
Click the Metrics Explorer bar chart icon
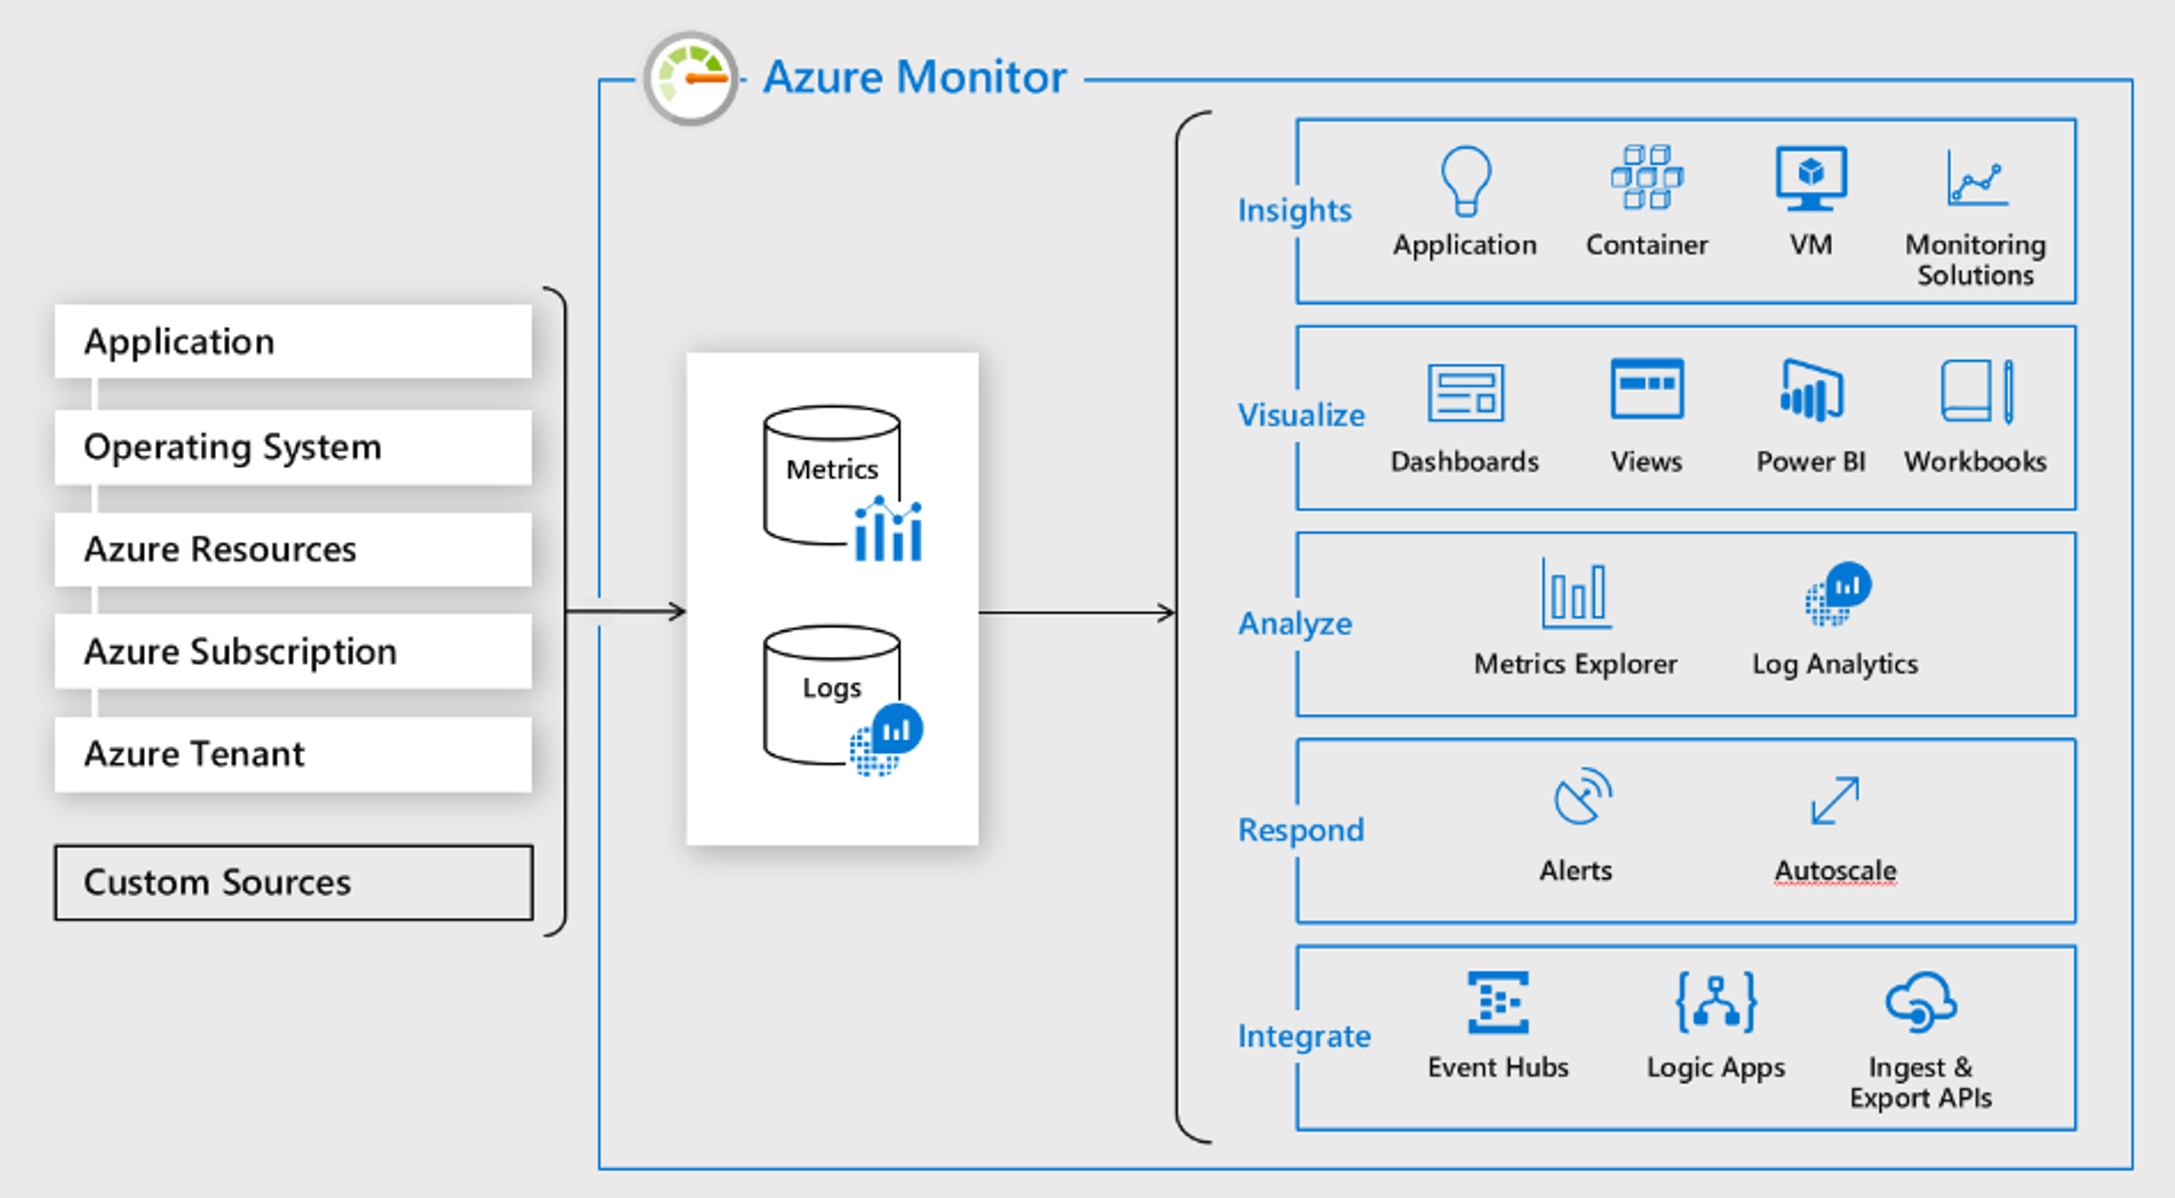tap(1576, 594)
